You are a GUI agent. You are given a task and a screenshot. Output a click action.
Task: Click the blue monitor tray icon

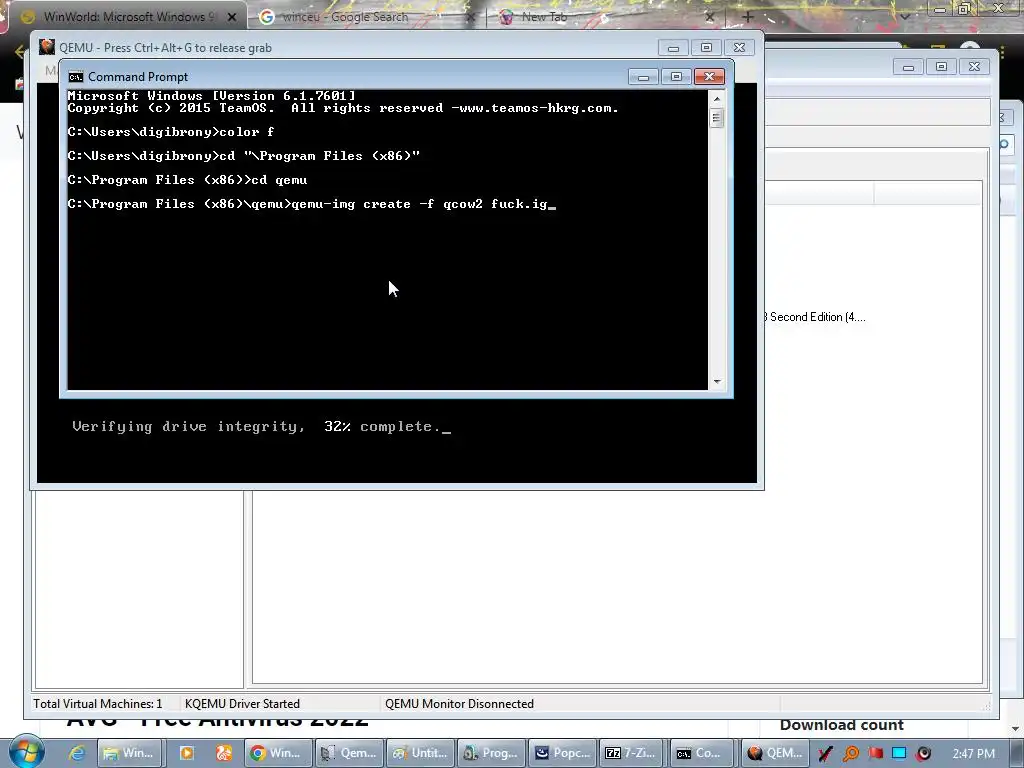(899, 754)
